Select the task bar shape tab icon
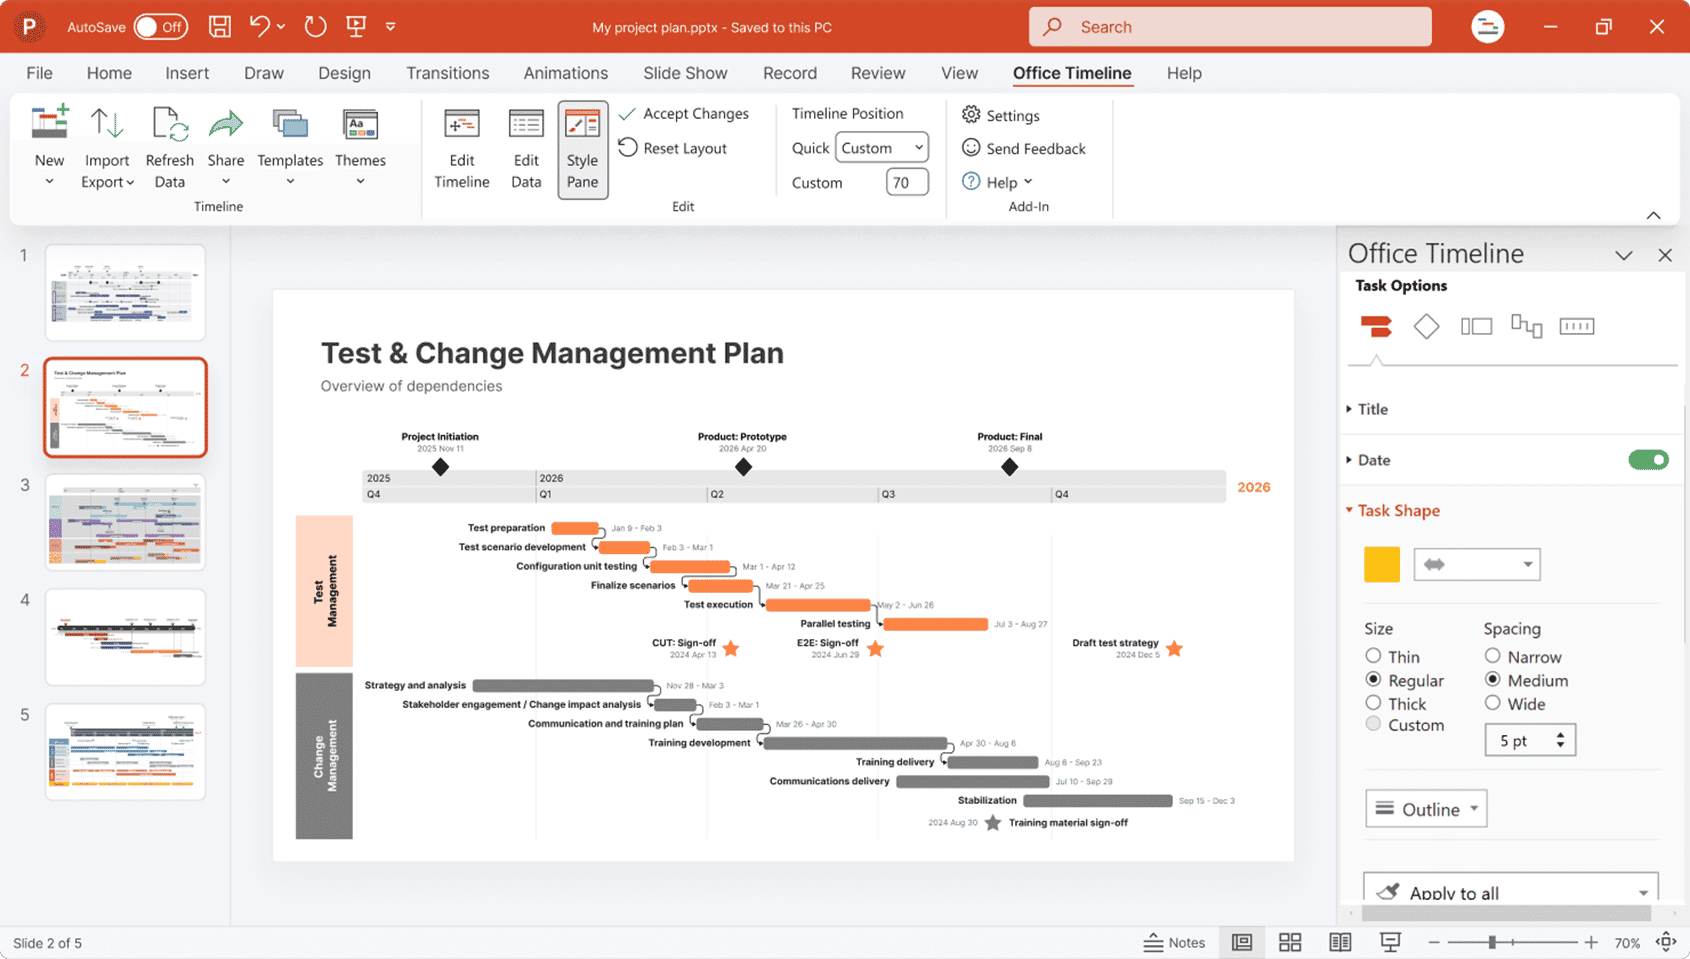1690x959 pixels. (x=1376, y=326)
